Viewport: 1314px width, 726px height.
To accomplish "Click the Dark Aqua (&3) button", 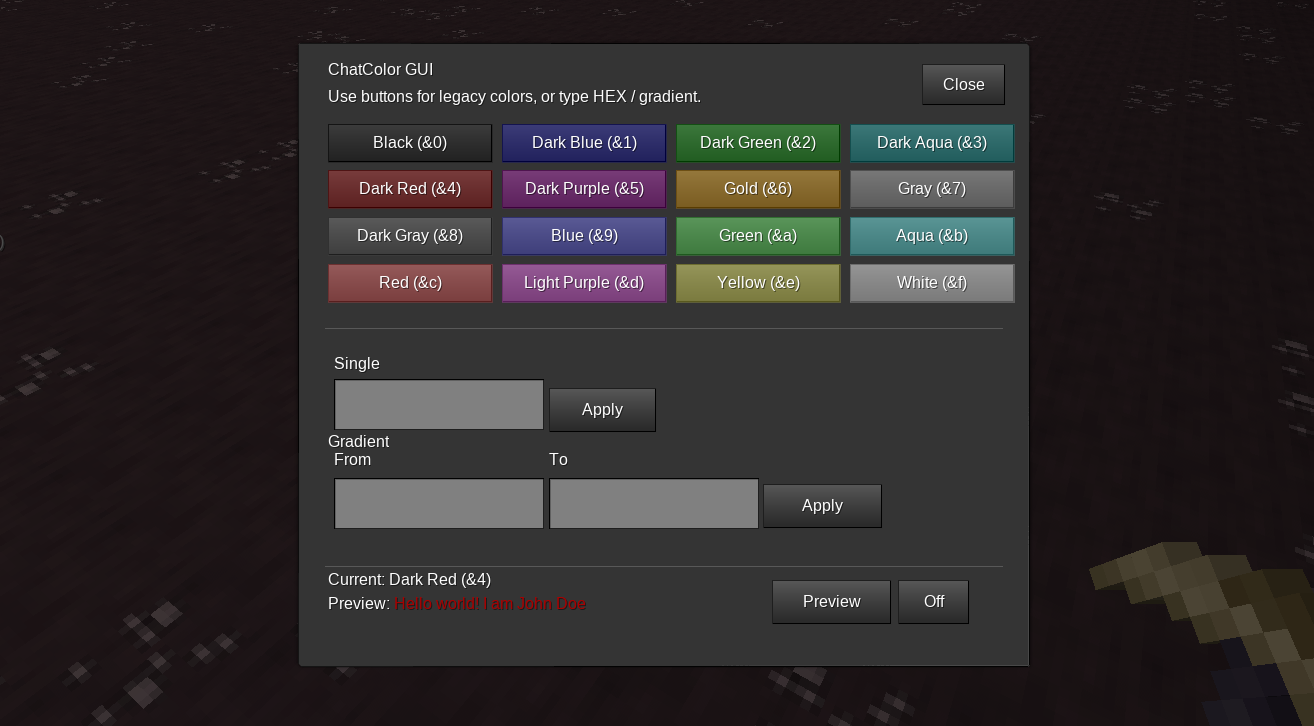I will [932, 143].
